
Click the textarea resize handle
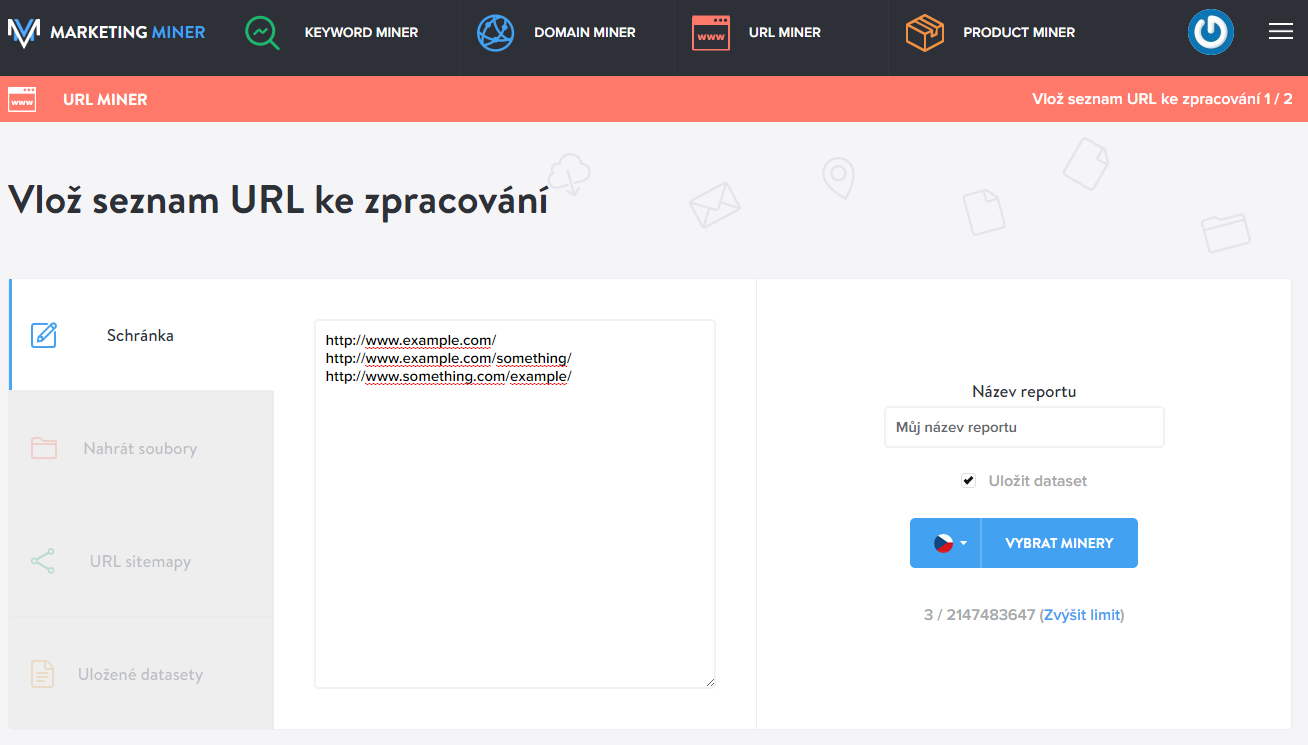710,682
